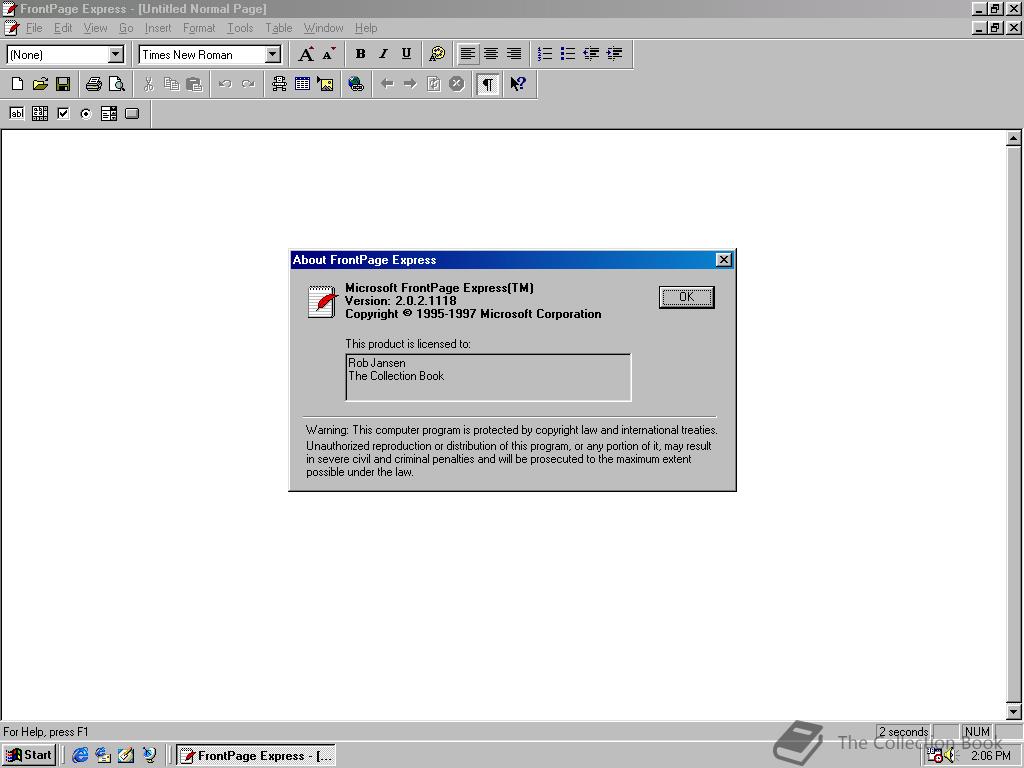
Task: Insert a WebBot Component via robot icon
Action: pyautogui.click(x=280, y=84)
